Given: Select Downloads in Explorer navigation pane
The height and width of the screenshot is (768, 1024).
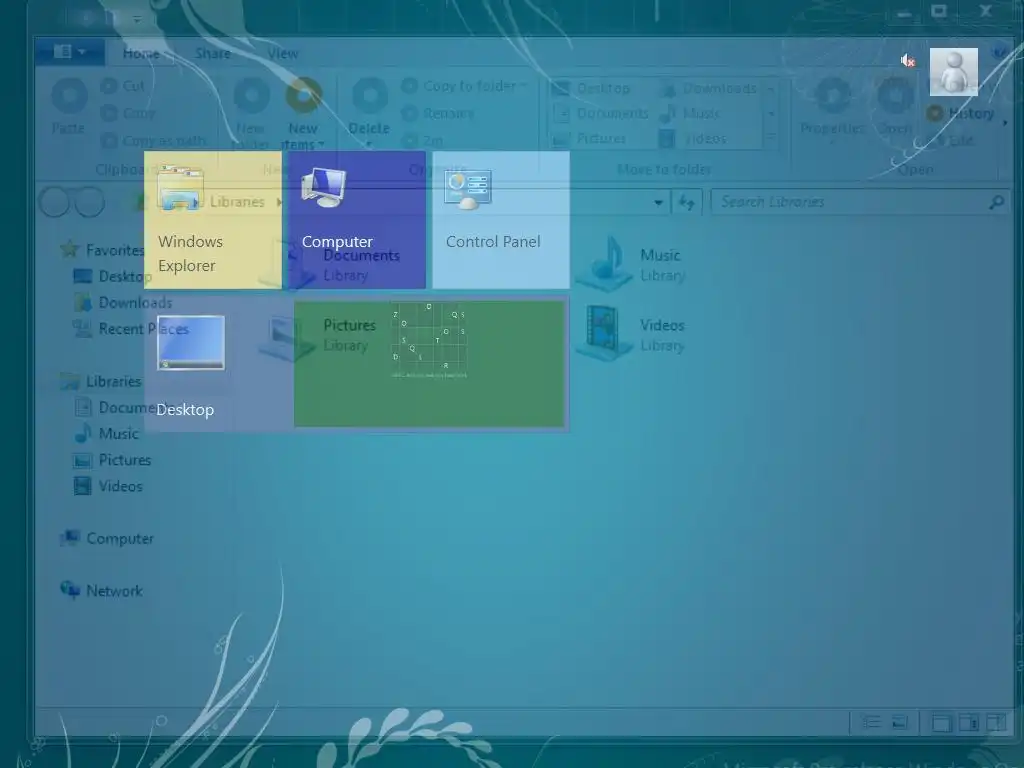Looking at the screenshot, I should [x=123, y=302].
